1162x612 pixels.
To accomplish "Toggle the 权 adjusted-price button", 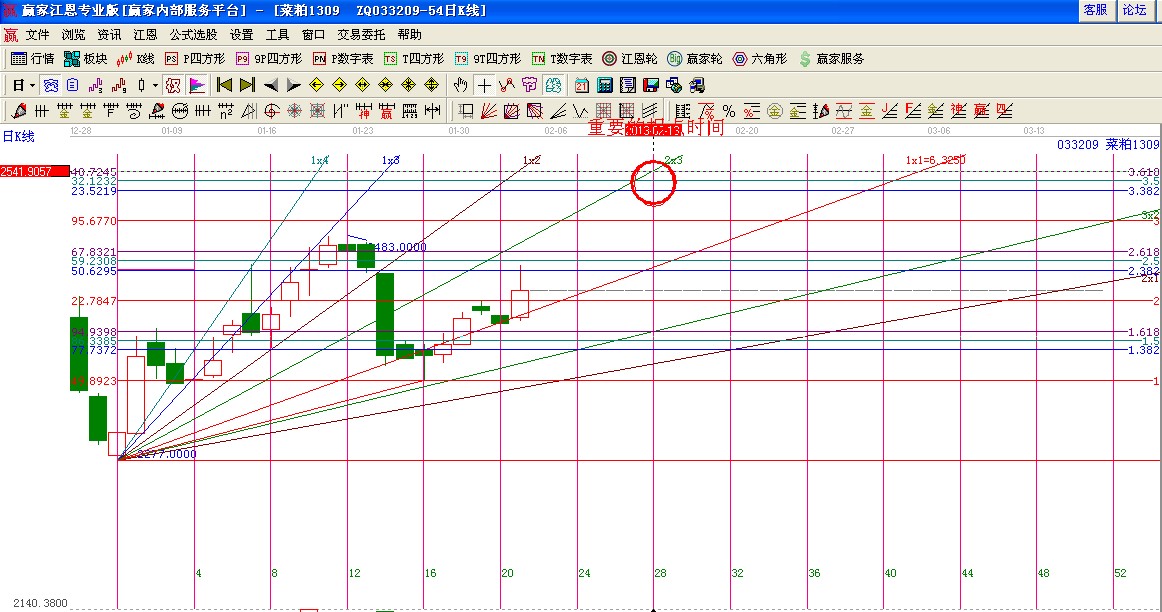I will [172, 85].
